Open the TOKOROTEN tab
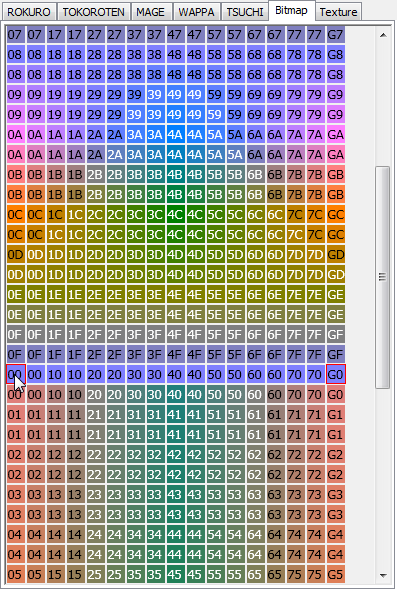 click(x=94, y=12)
